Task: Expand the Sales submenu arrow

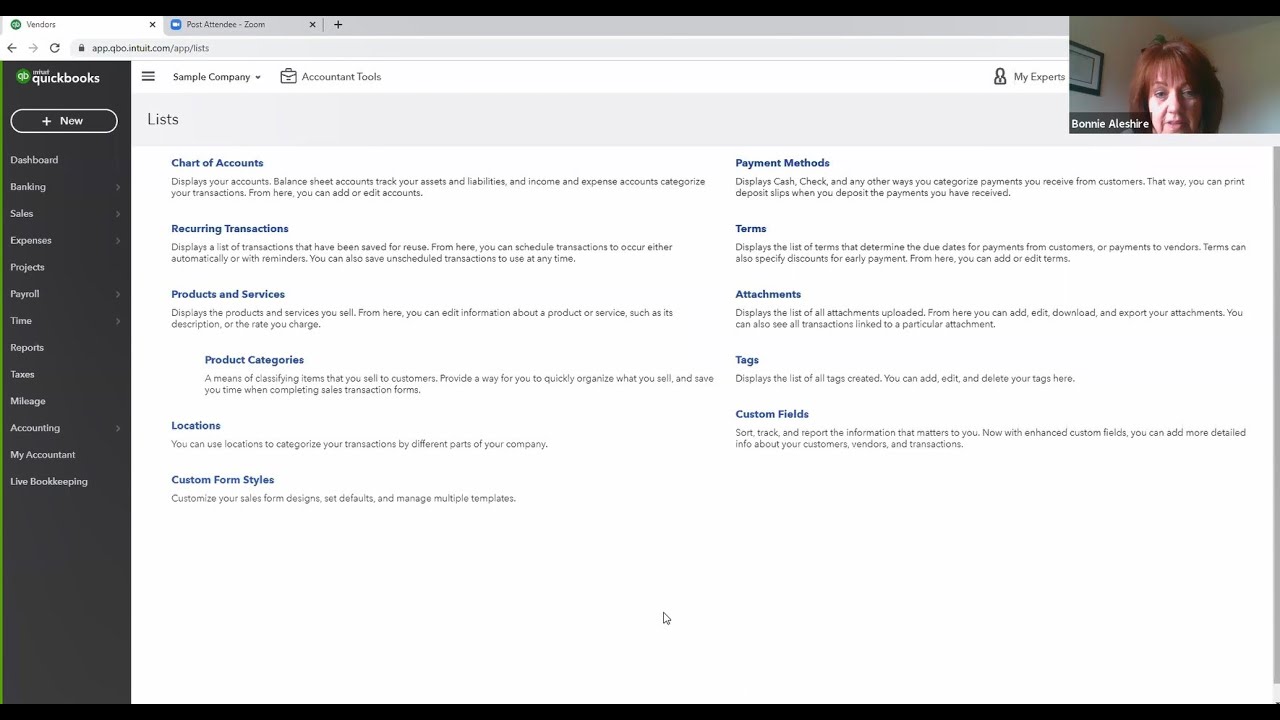Action: pyautogui.click(x=118, y=214)
